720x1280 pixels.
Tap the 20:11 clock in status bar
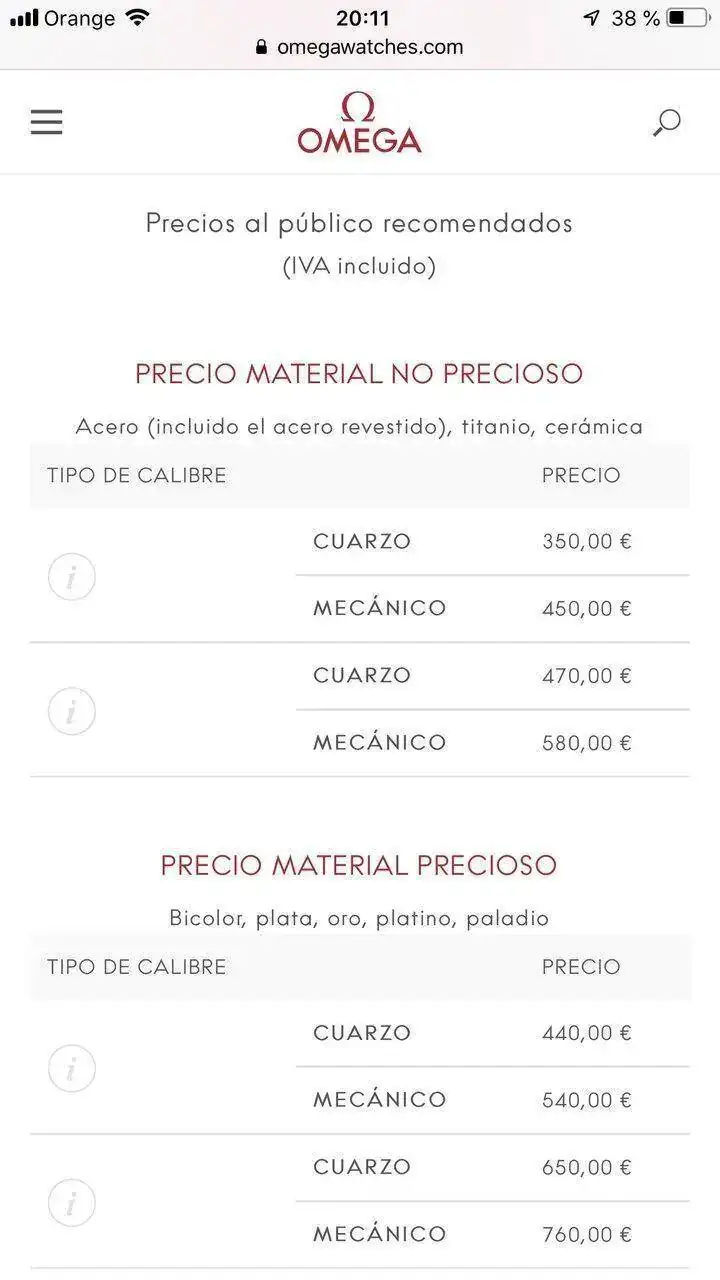pos(363,18)
